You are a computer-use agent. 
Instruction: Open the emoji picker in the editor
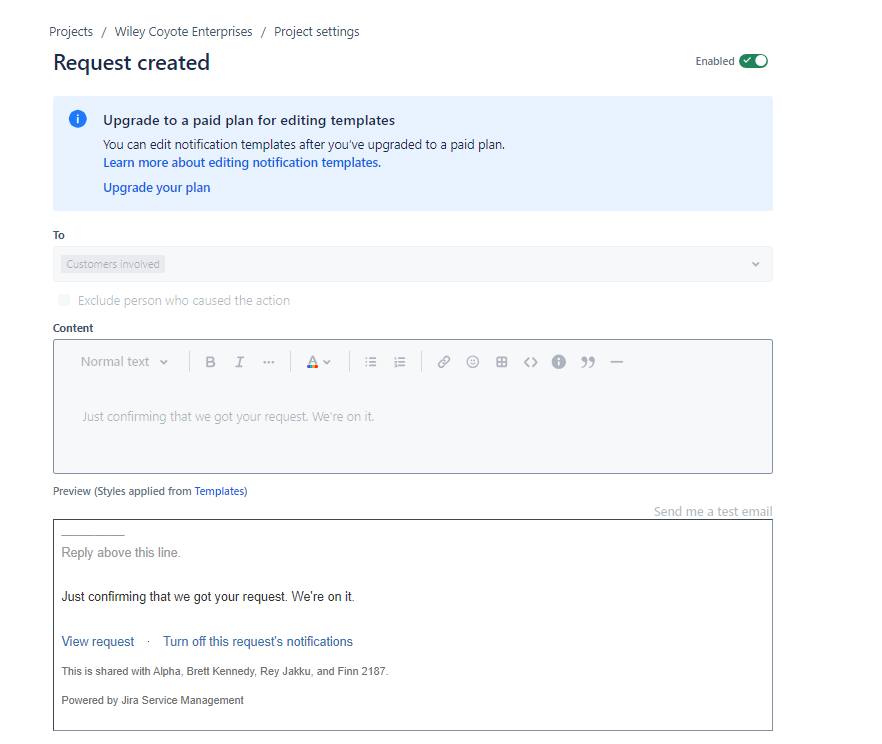[472, 361]
